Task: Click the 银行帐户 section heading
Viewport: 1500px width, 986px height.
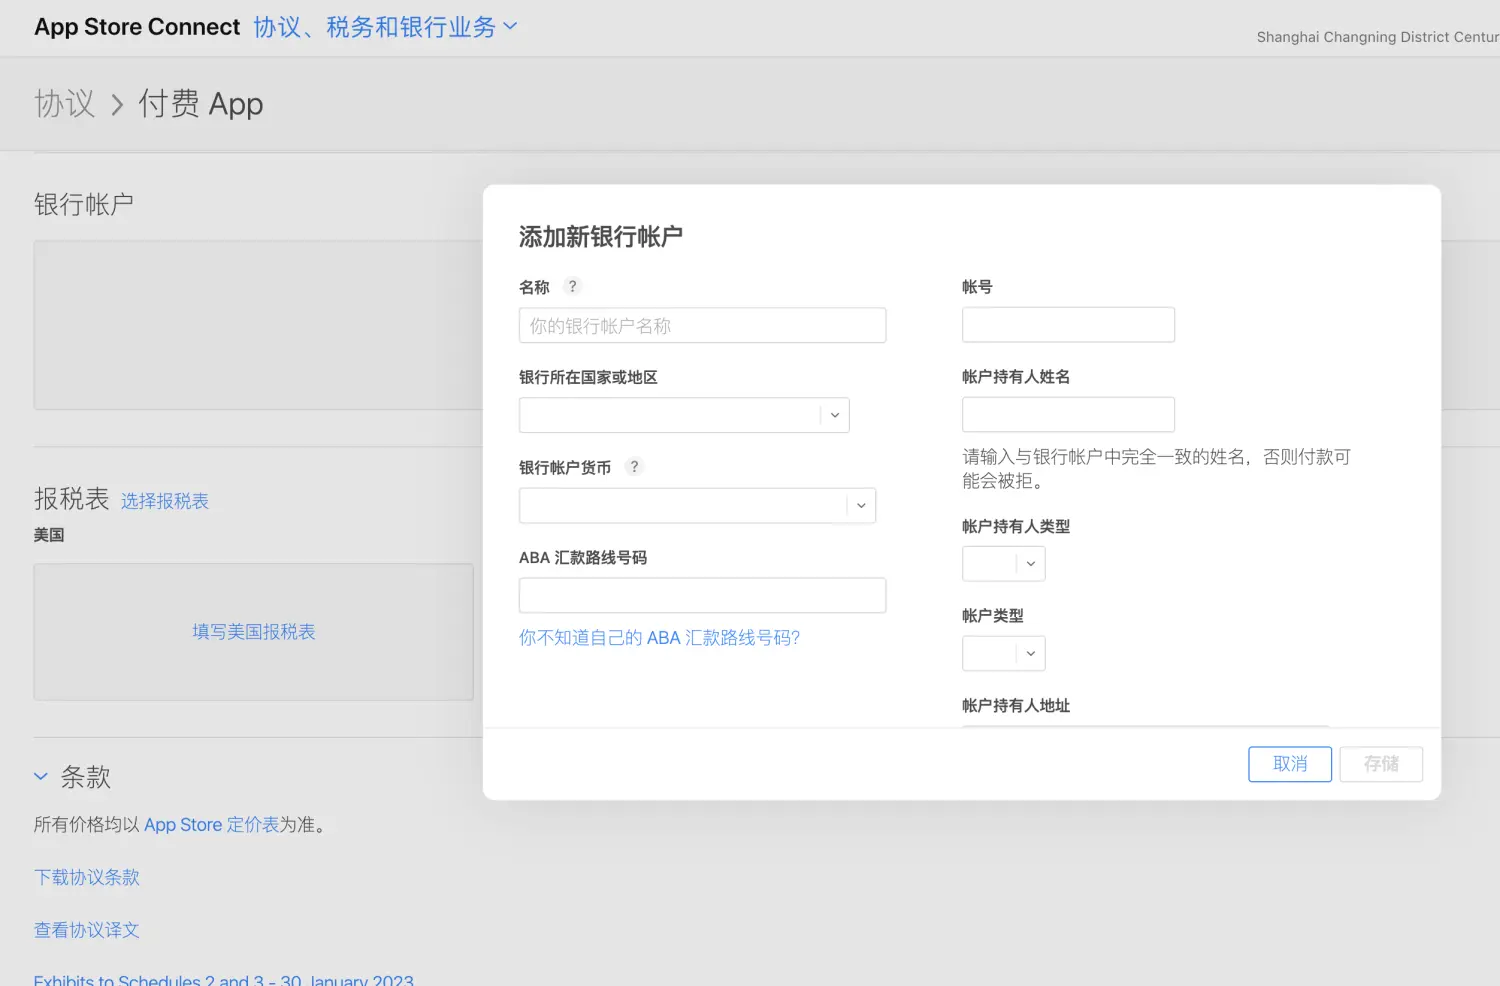Action: coord(84,204)
